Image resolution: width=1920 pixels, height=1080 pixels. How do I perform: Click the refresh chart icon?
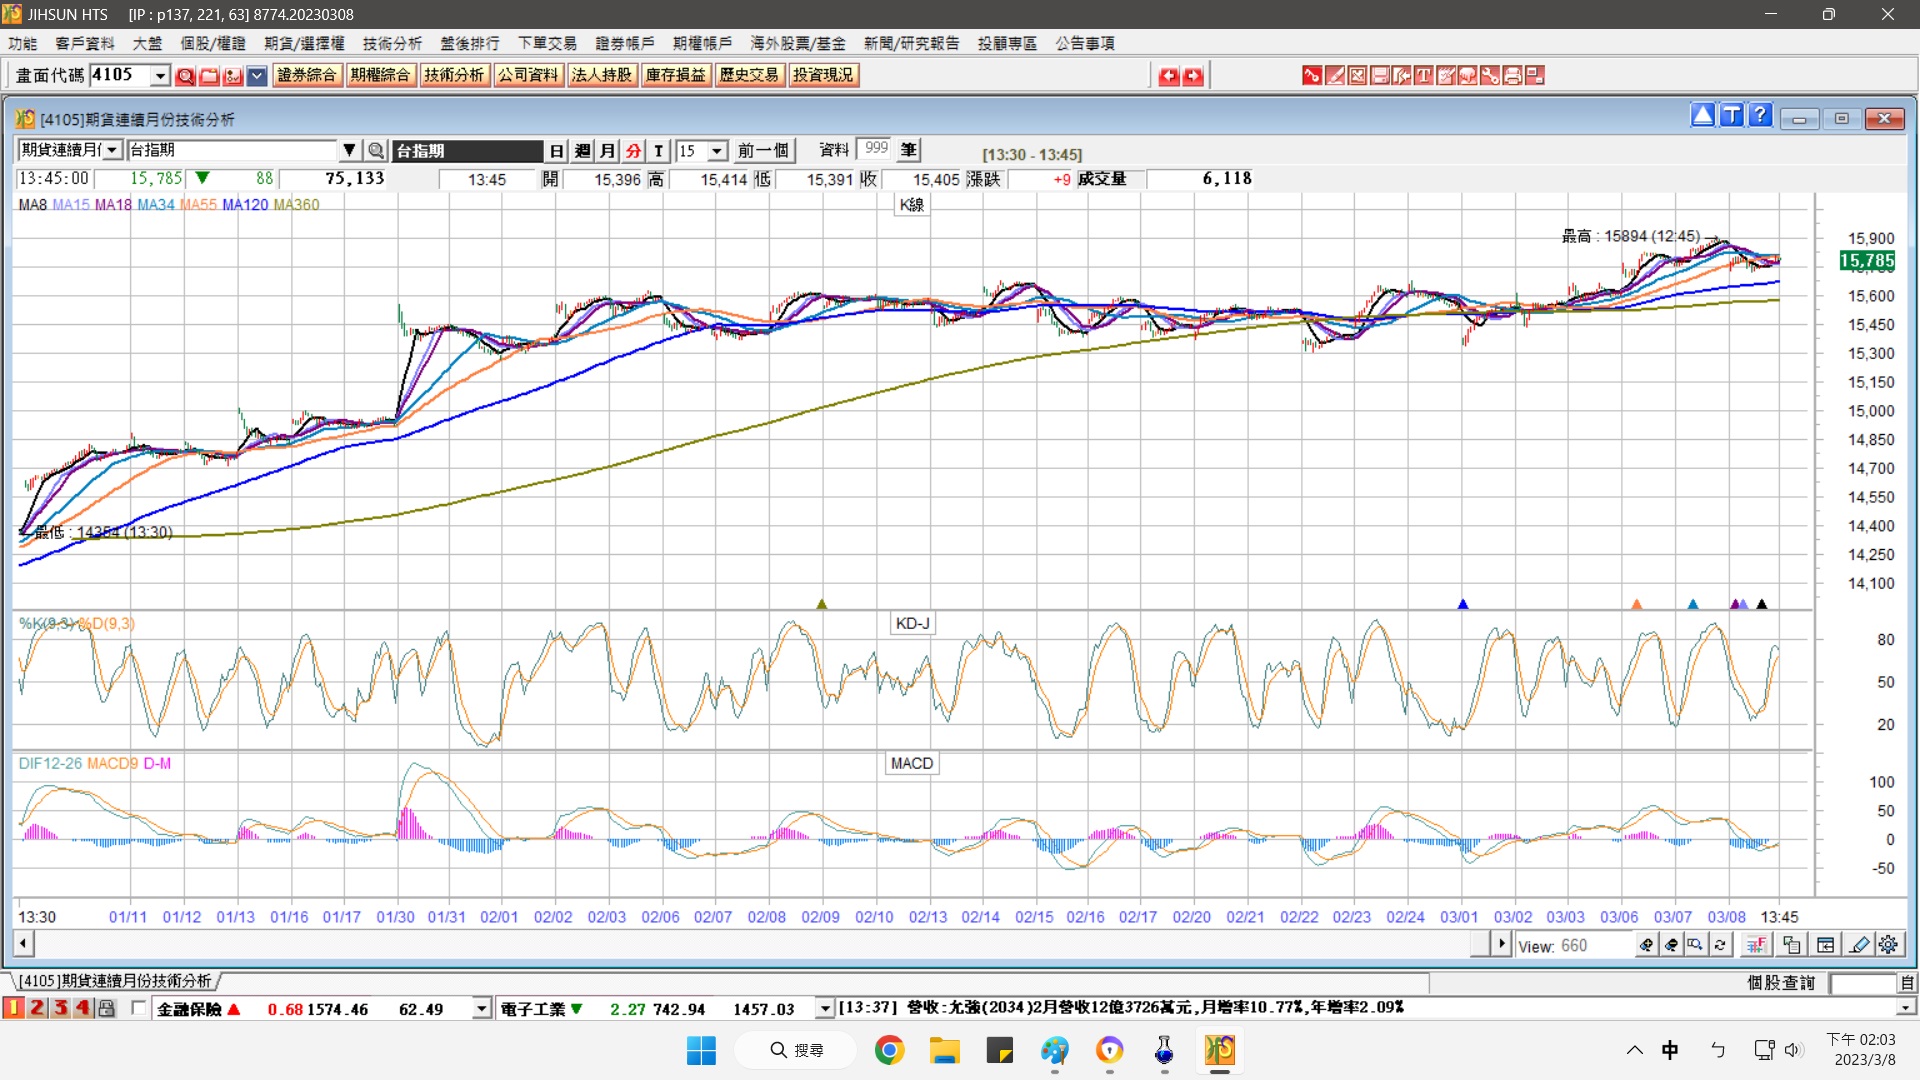[1720, 945]
